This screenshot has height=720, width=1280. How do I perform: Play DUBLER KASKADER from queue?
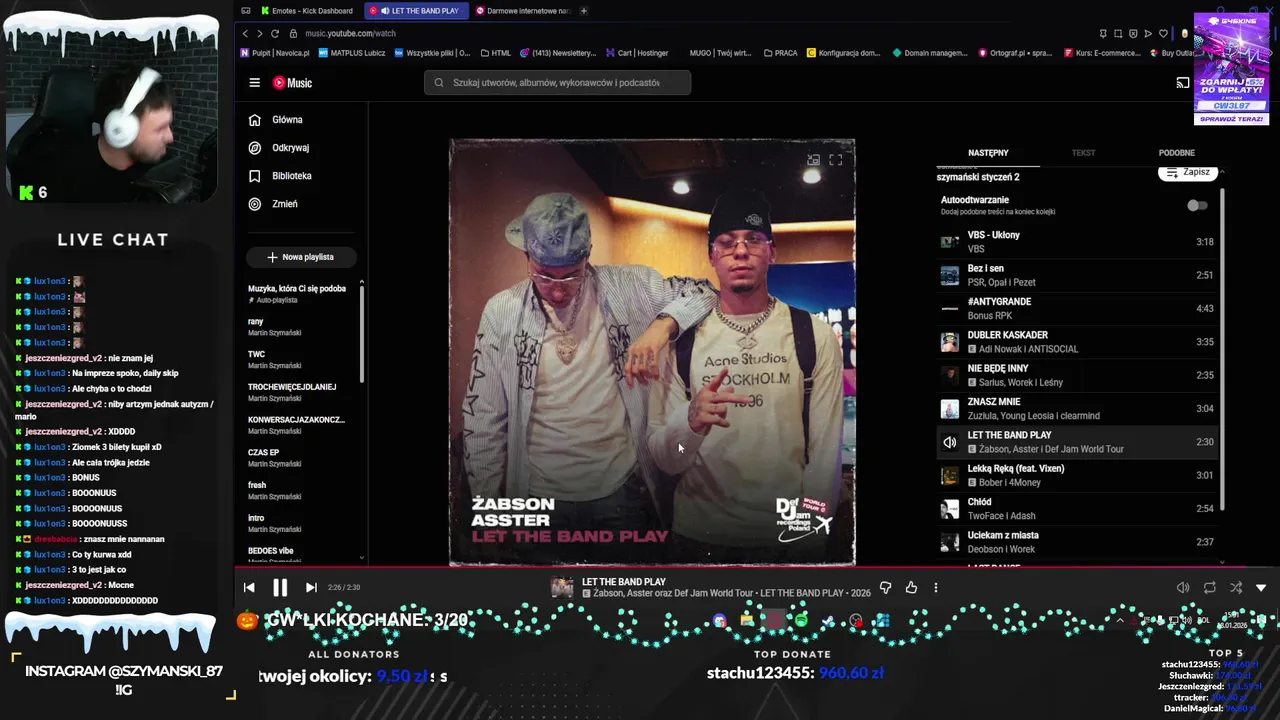1077,342
